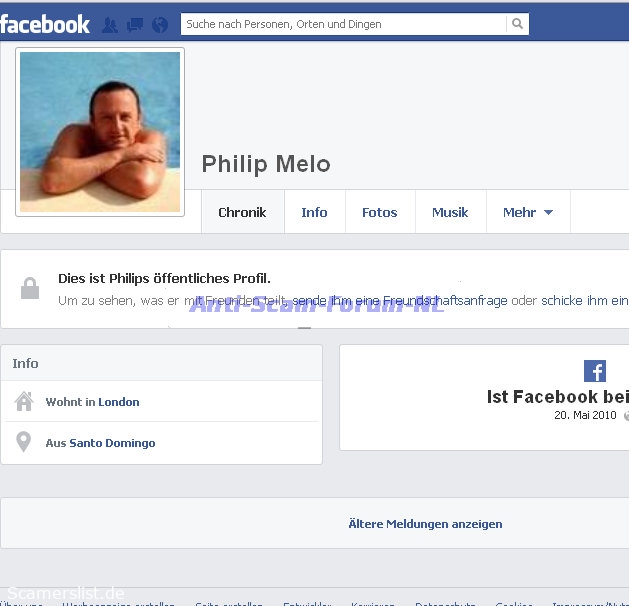Click the blue Facebook square icon in timeline box
This screenshot has height=606, width=629.
(x=595, y=371)
